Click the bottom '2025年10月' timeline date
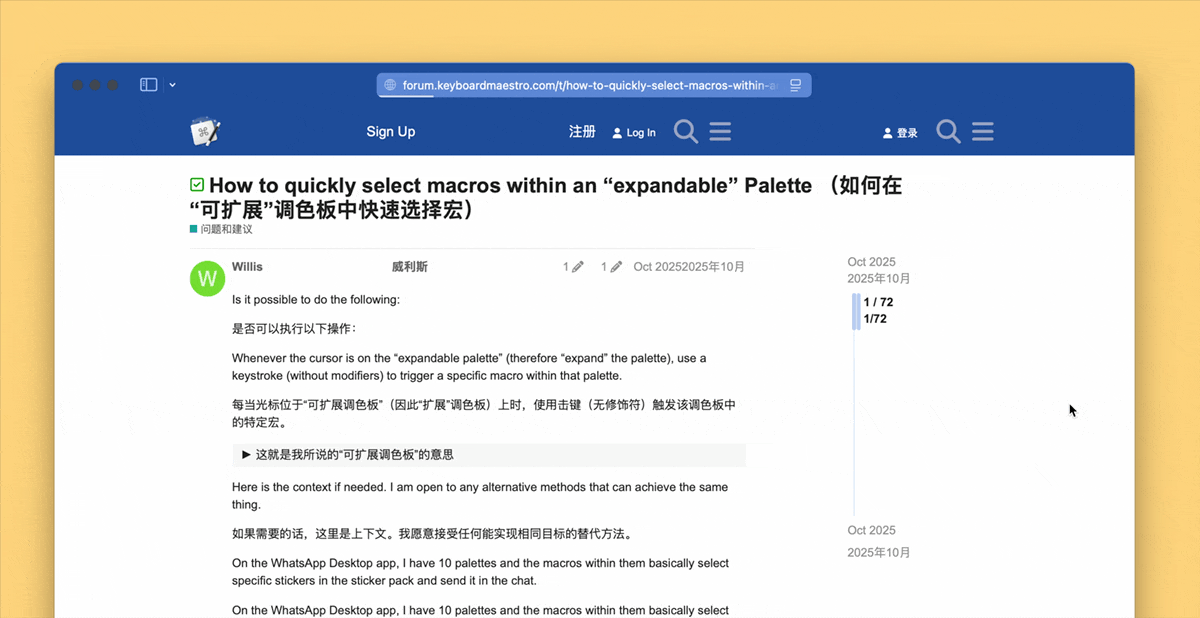The image size is (1200, 618). pos(879,553)
